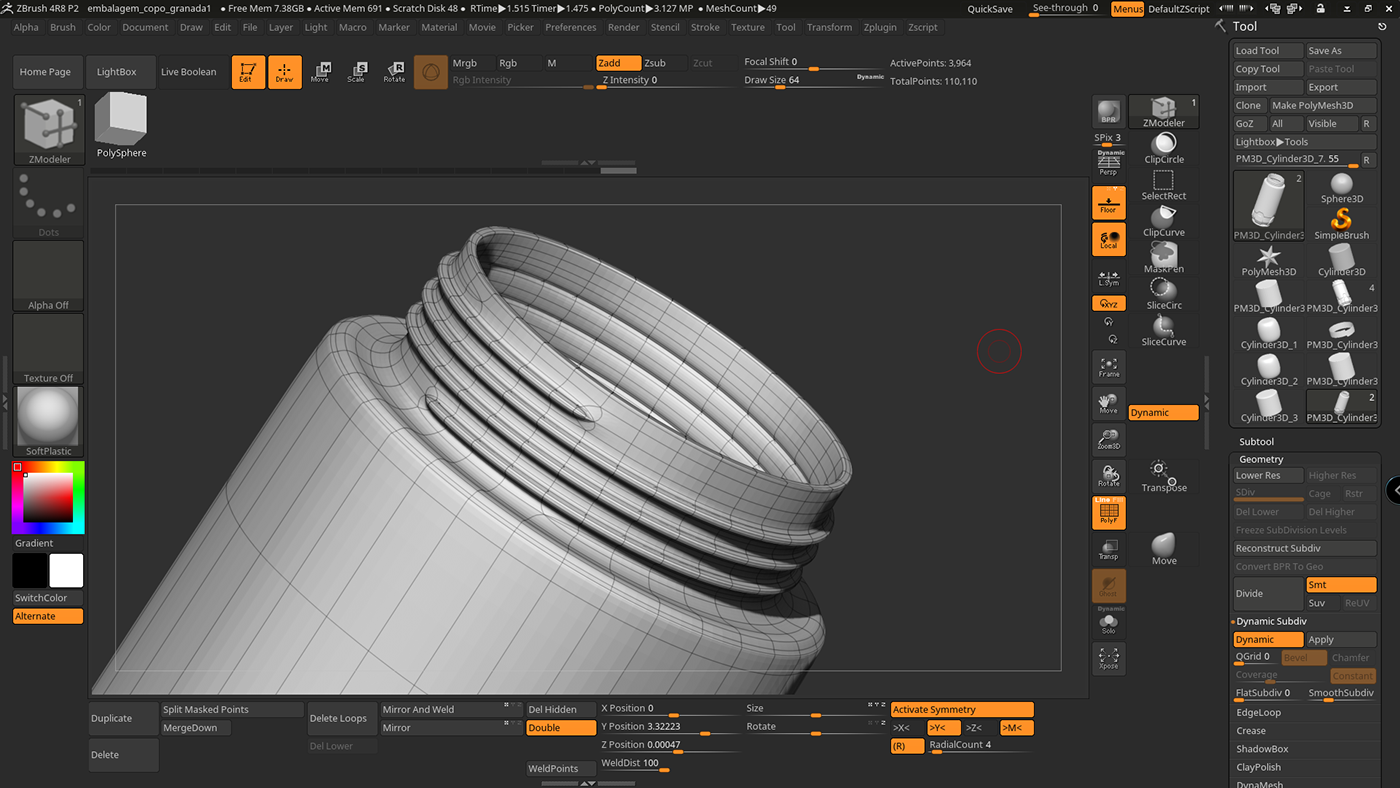
Task: Select the ClipCurve brush icon
Action: 1163,221
